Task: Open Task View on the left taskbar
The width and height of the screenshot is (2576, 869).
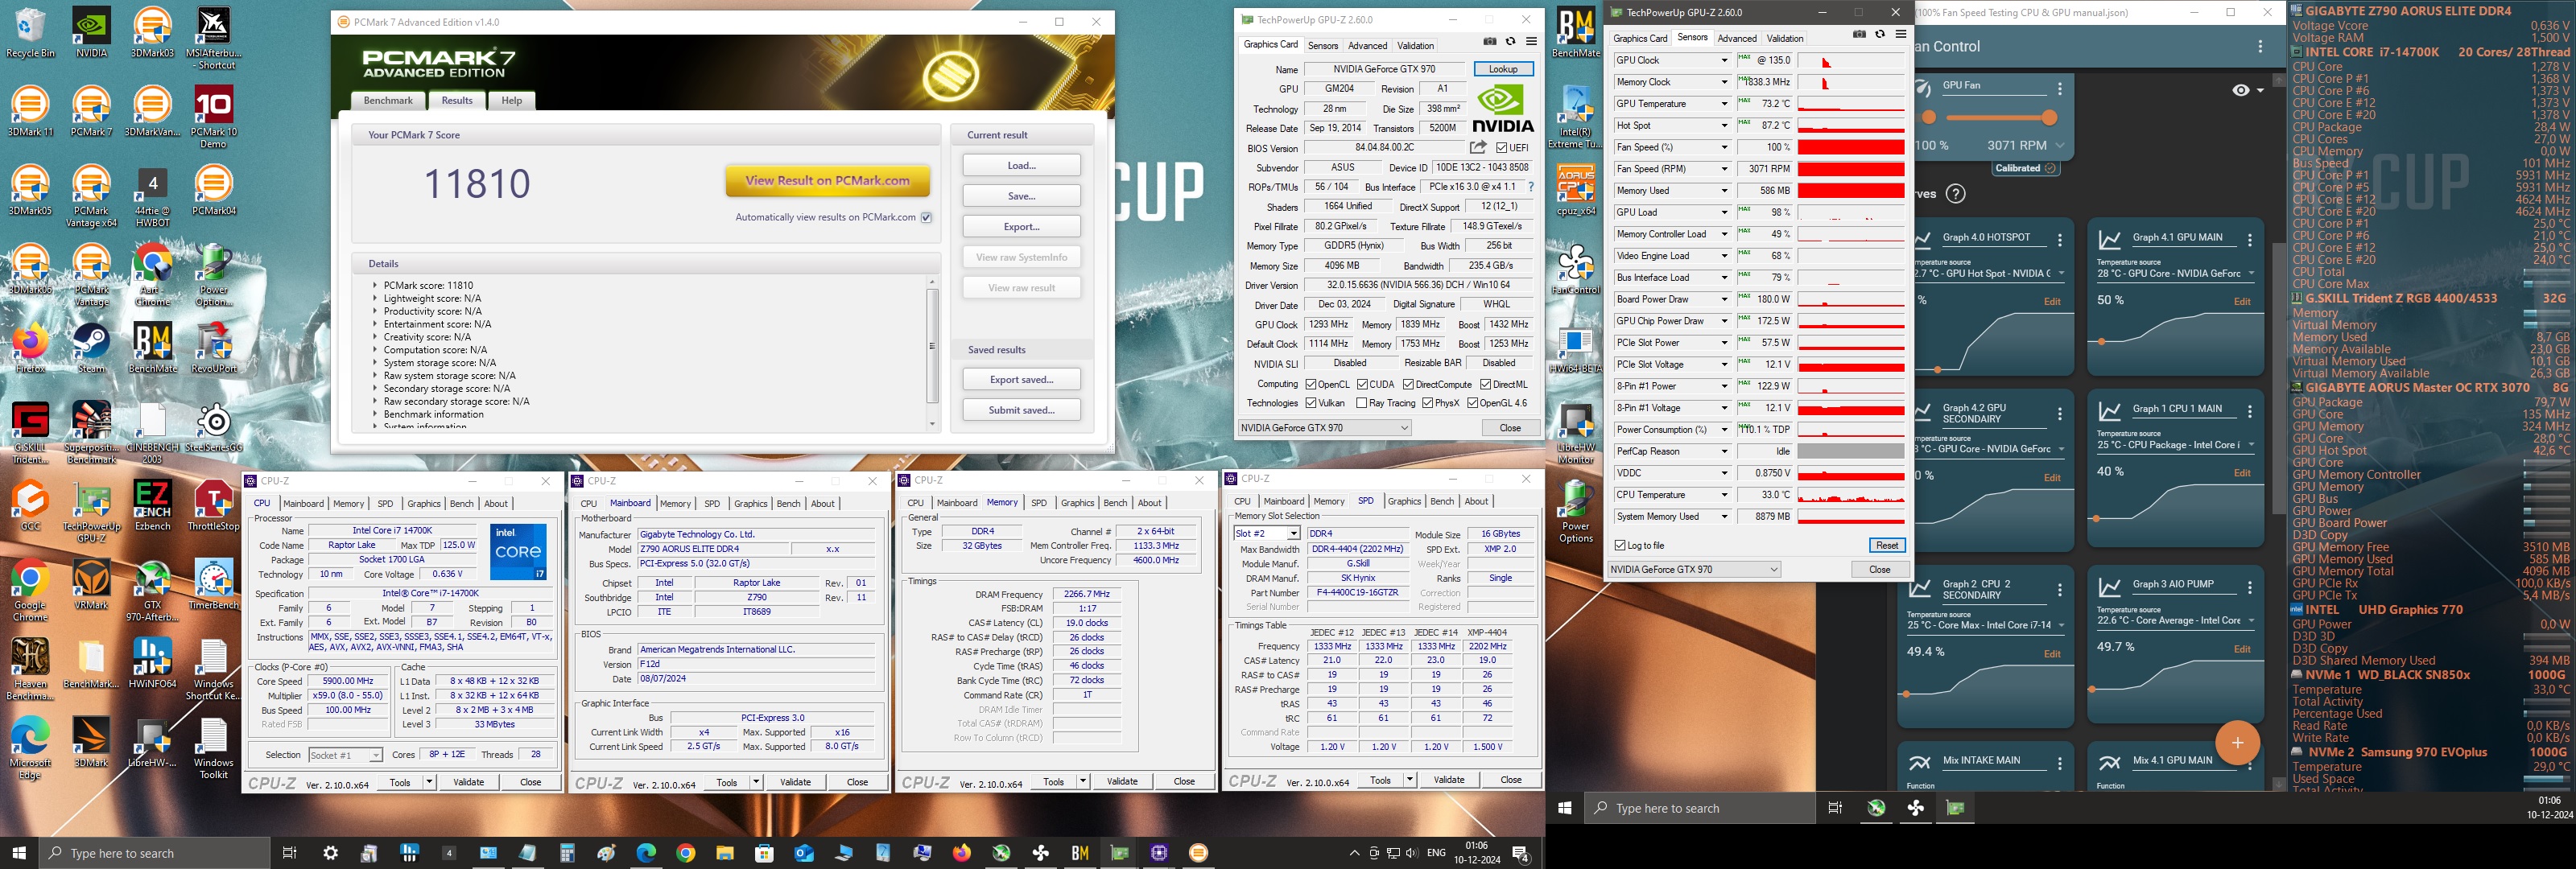Action: [x=289, y=853]
